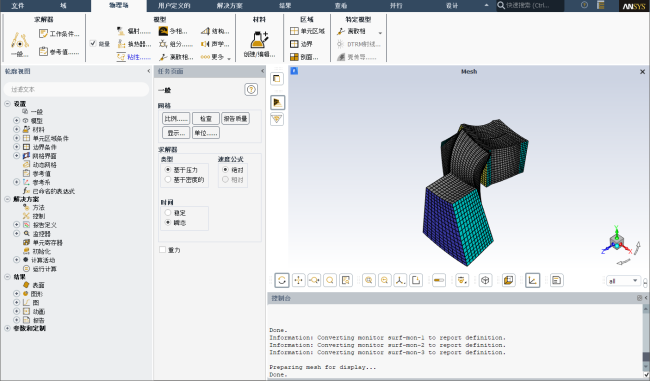Screen dimensions: 650x381
Task: Click the fit to window icon
Action: tap(346, 281)
